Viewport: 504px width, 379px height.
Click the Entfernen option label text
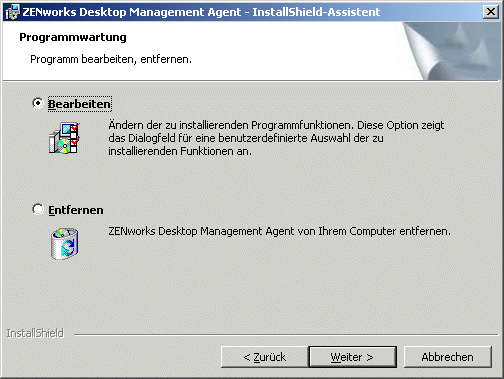point(76,210)
